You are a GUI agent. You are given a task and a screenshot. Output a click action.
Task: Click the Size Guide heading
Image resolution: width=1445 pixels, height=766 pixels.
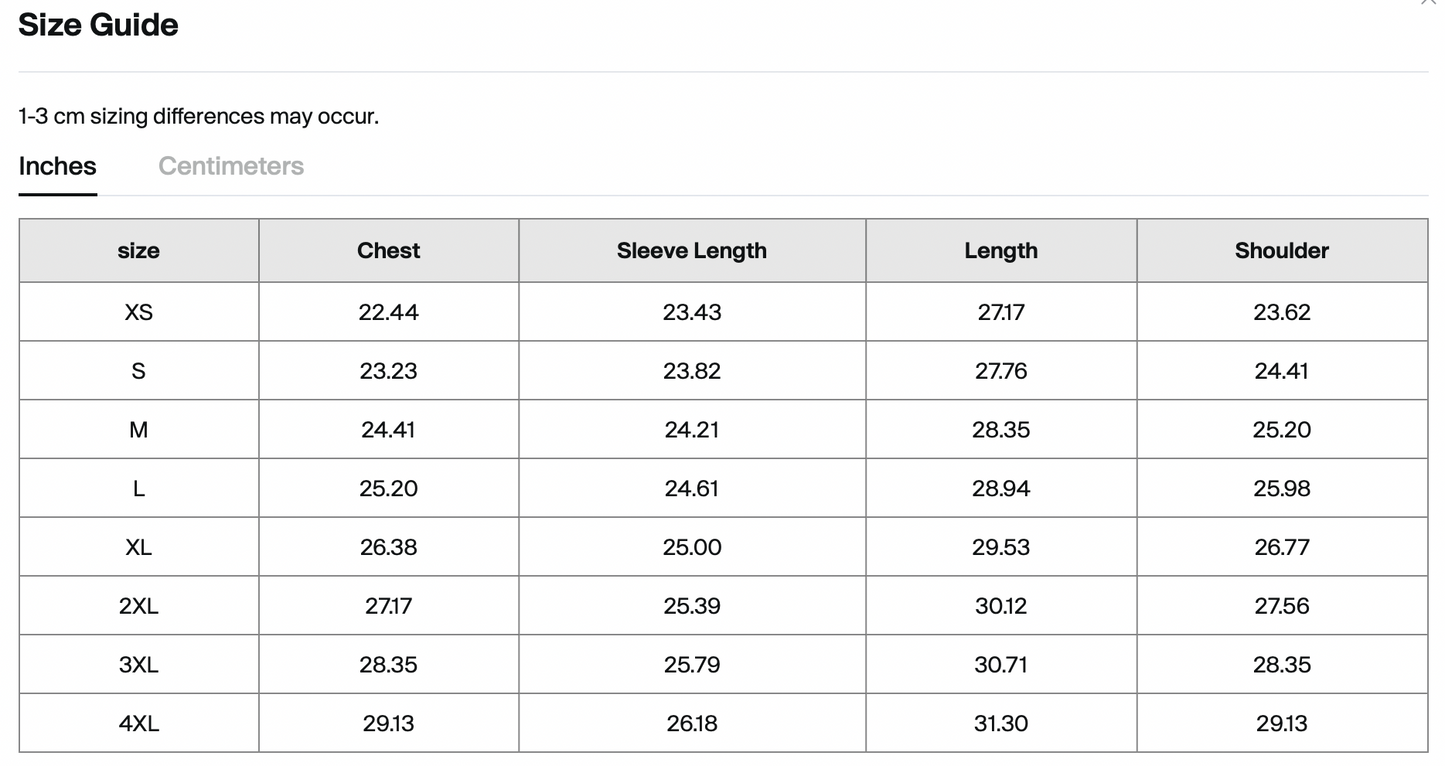tap(98, 25)
